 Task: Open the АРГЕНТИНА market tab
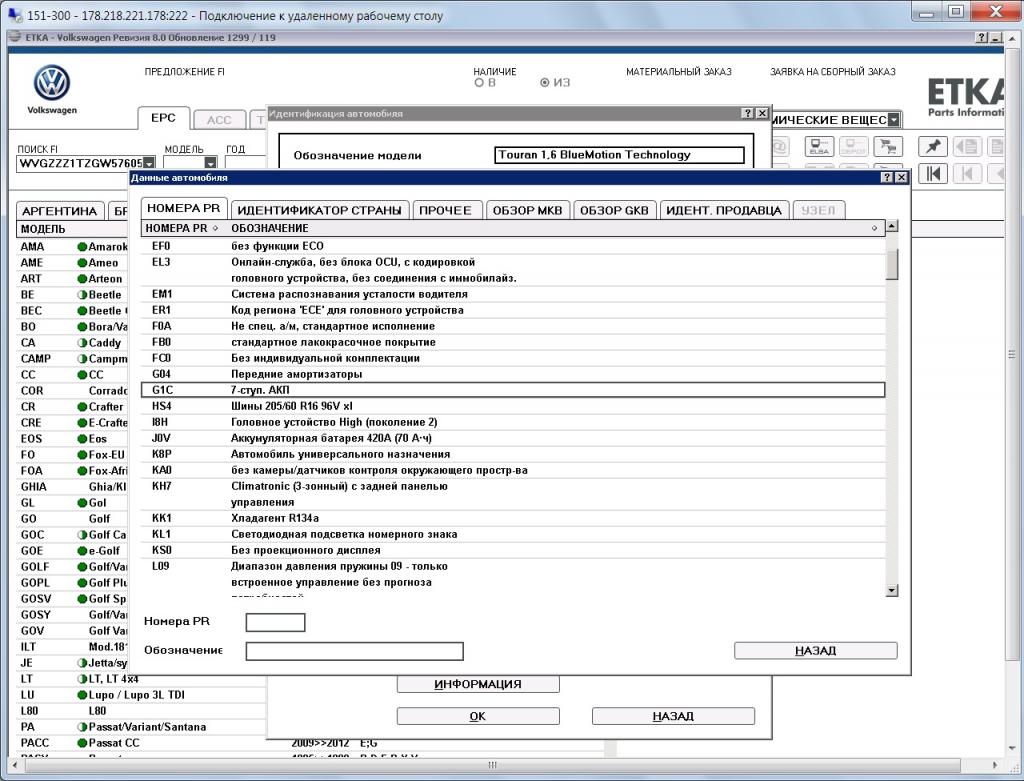pyautogui.click(x=59, y=211)
